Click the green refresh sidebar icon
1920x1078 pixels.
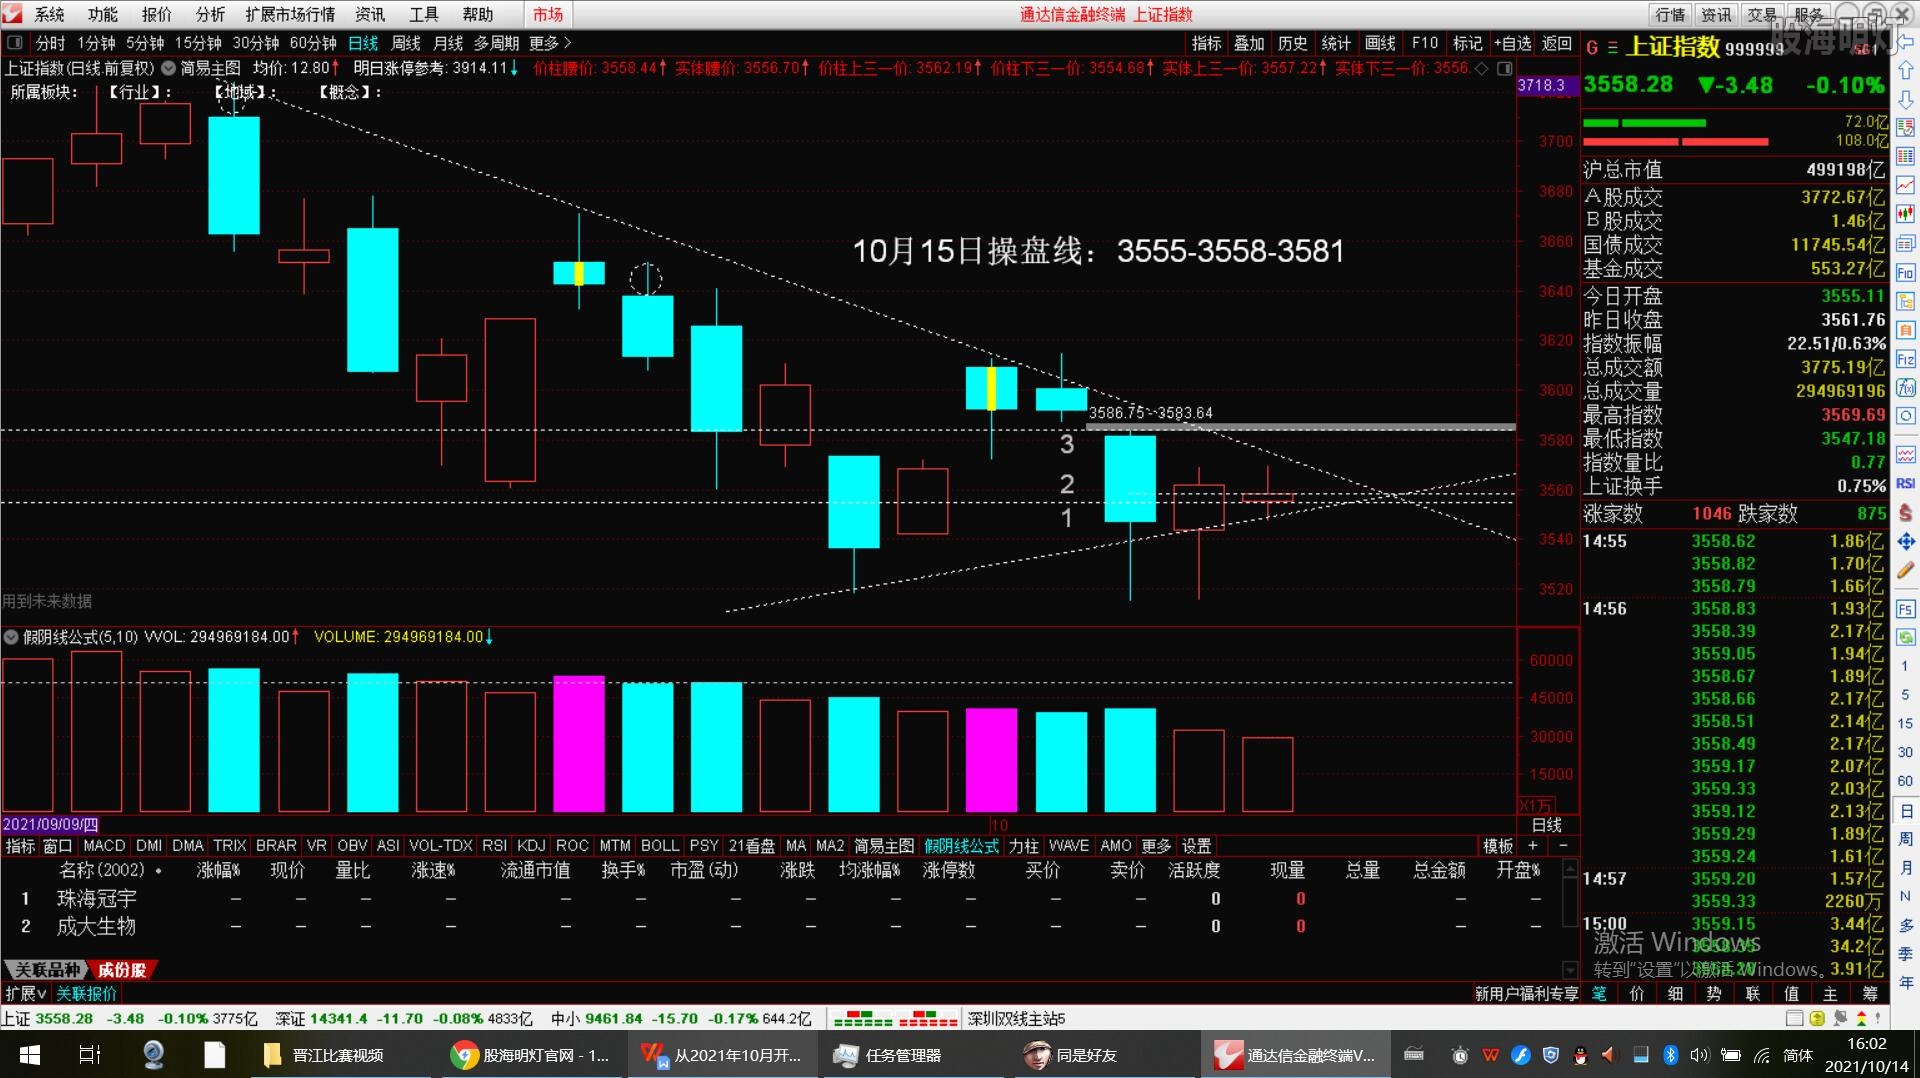1905,637
